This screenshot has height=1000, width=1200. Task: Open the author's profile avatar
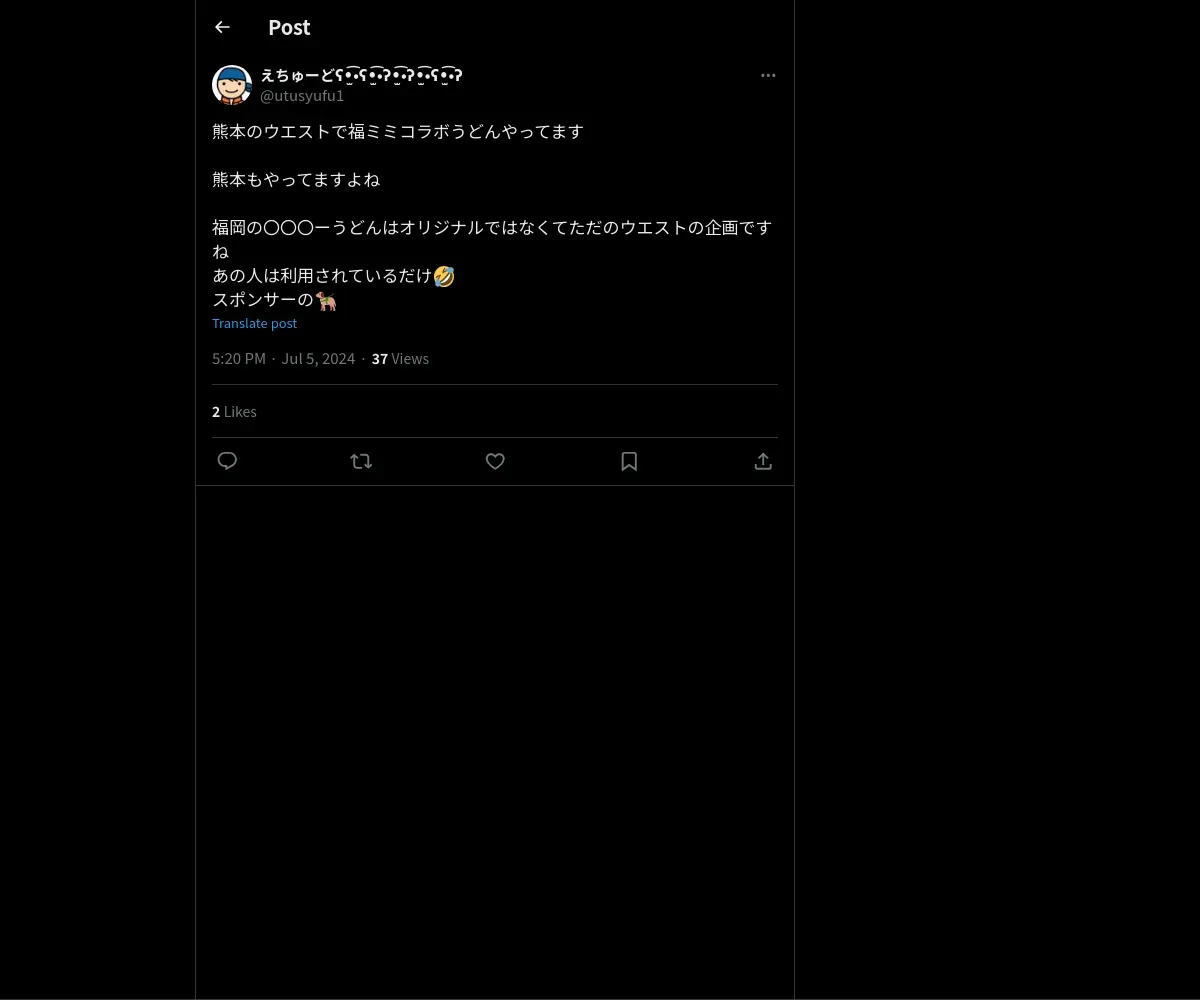232,85
